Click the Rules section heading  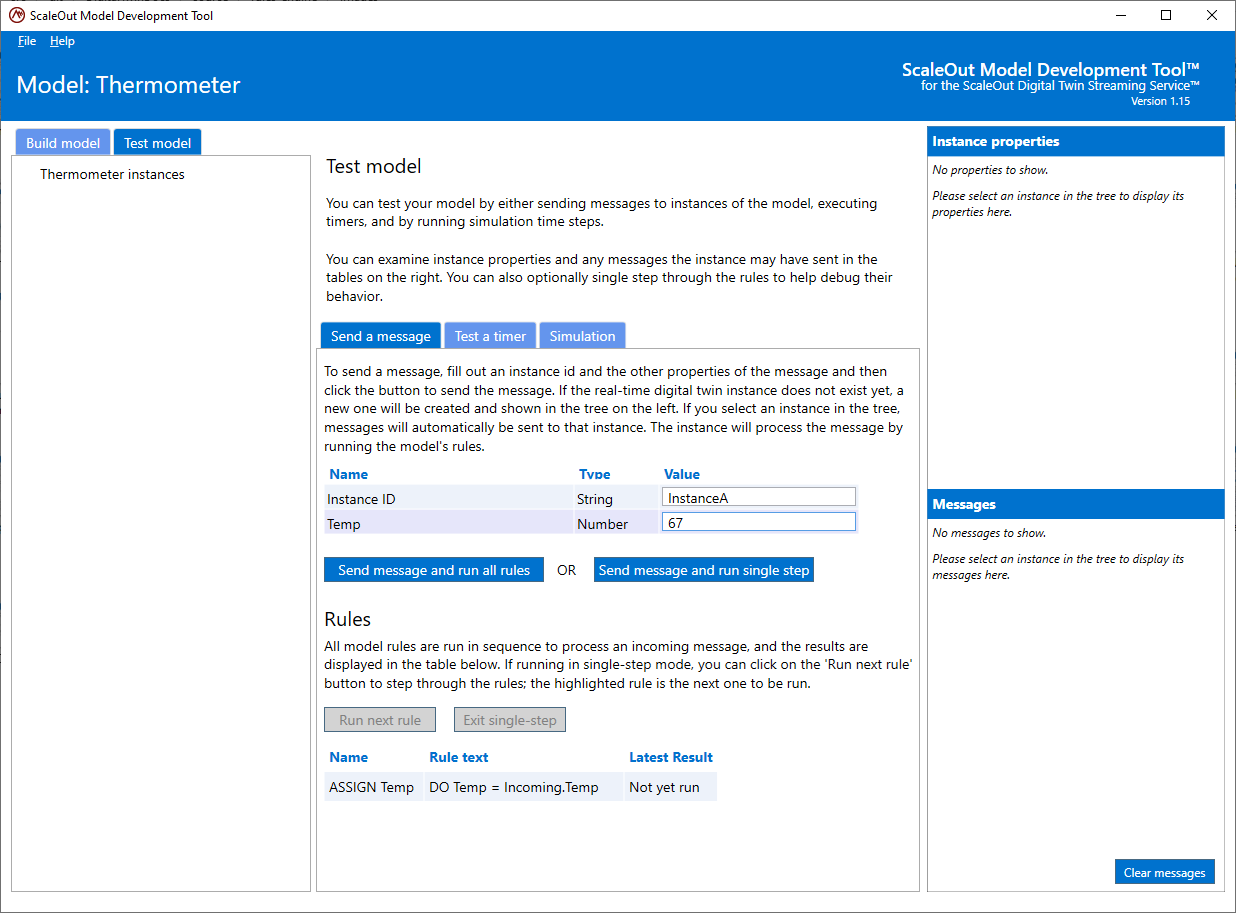pyautogui.click(x=348, y=619)
